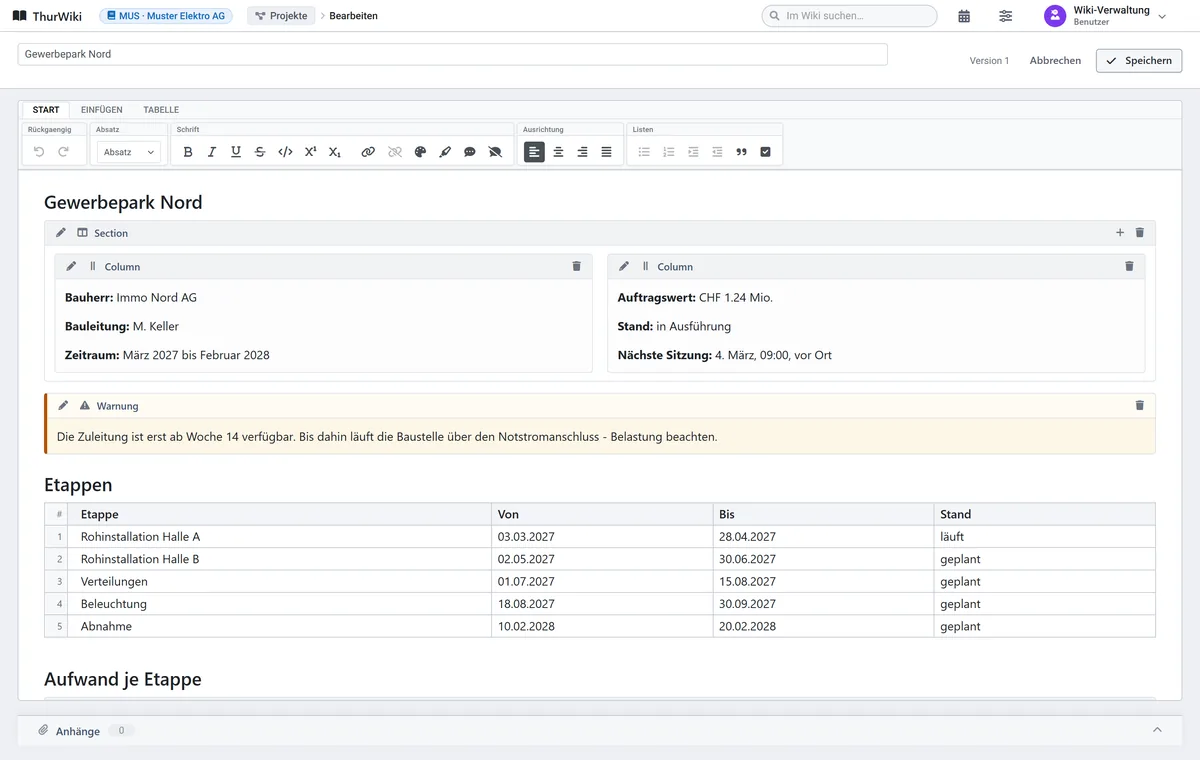Align text left
Screen dimensions: 1200x760
(x=534, y=152)
